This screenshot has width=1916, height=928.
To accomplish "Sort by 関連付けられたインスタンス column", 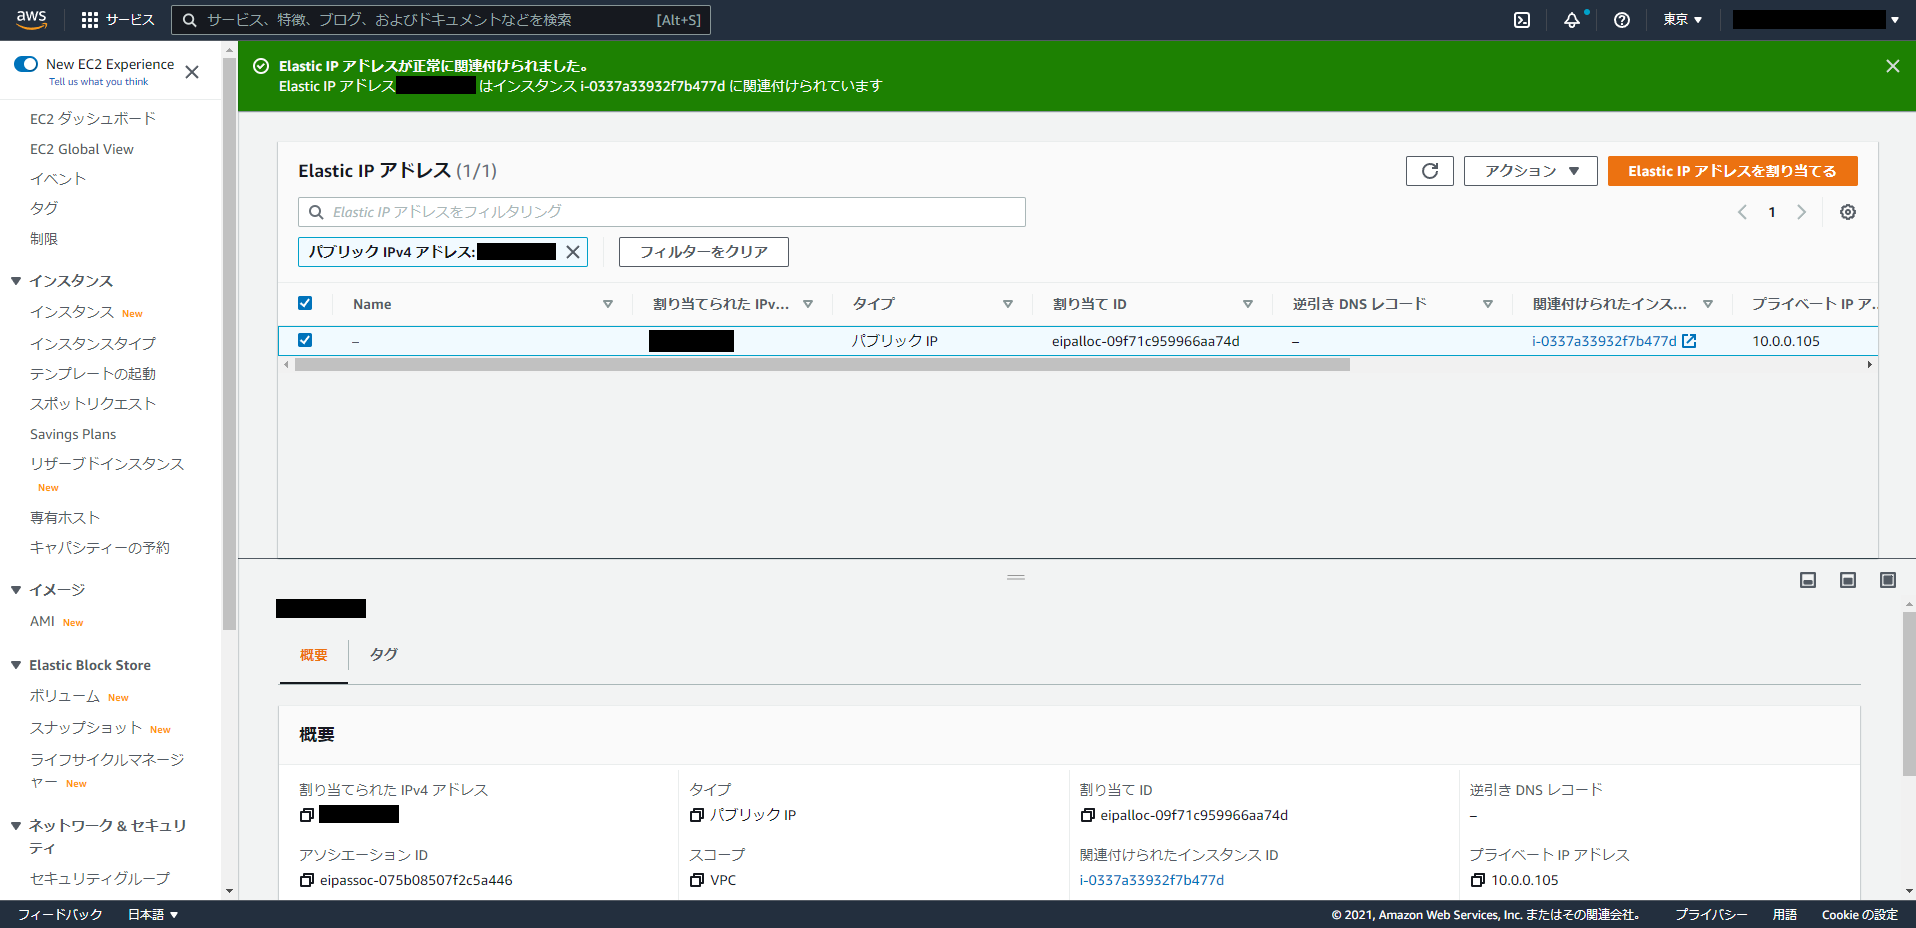I will (x=1708, y=304).
